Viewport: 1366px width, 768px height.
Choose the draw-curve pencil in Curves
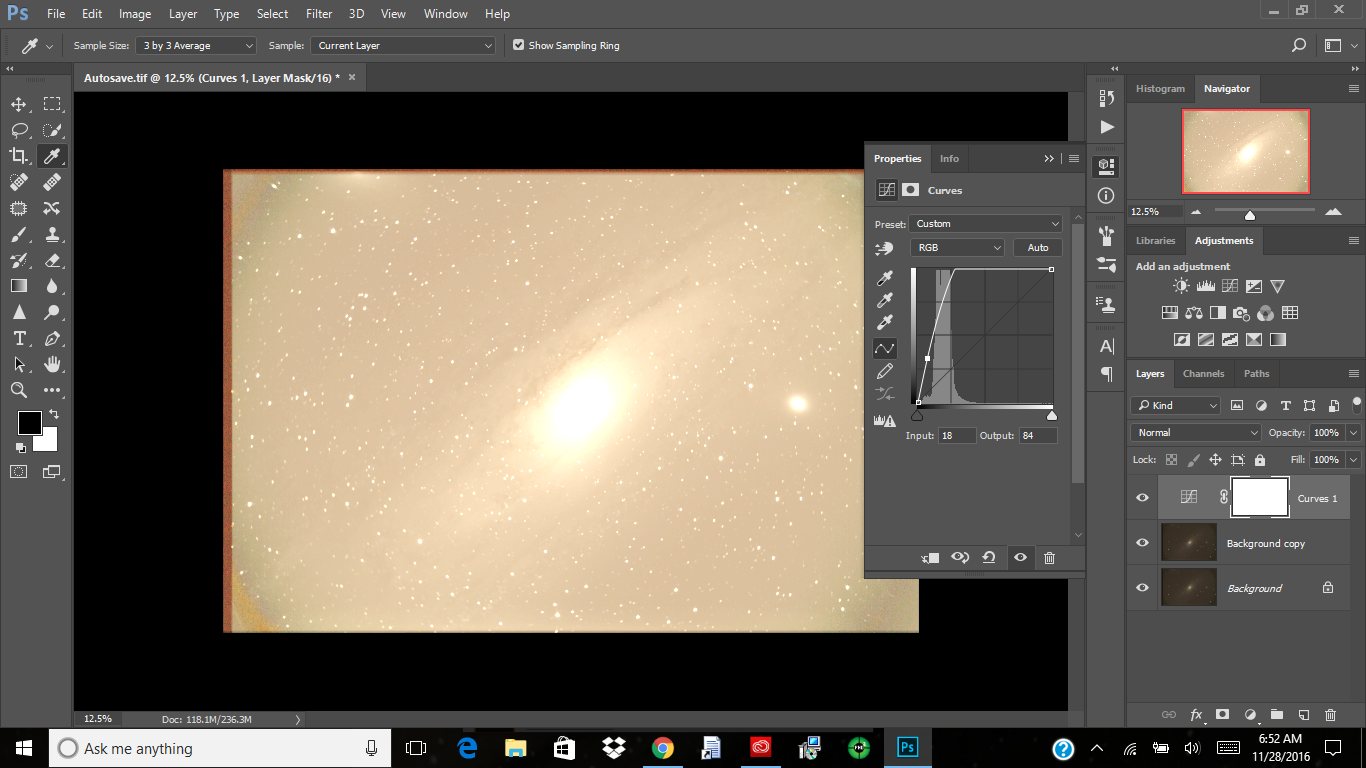(885, 372)
